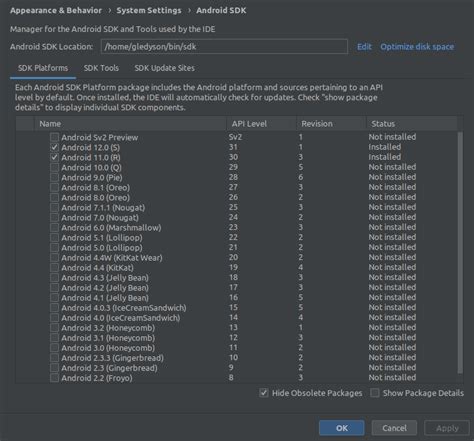Check Android 4.1 (Jelly Bean) checkbox
This screenshot has height=441, width=474.
coord(54,297)
